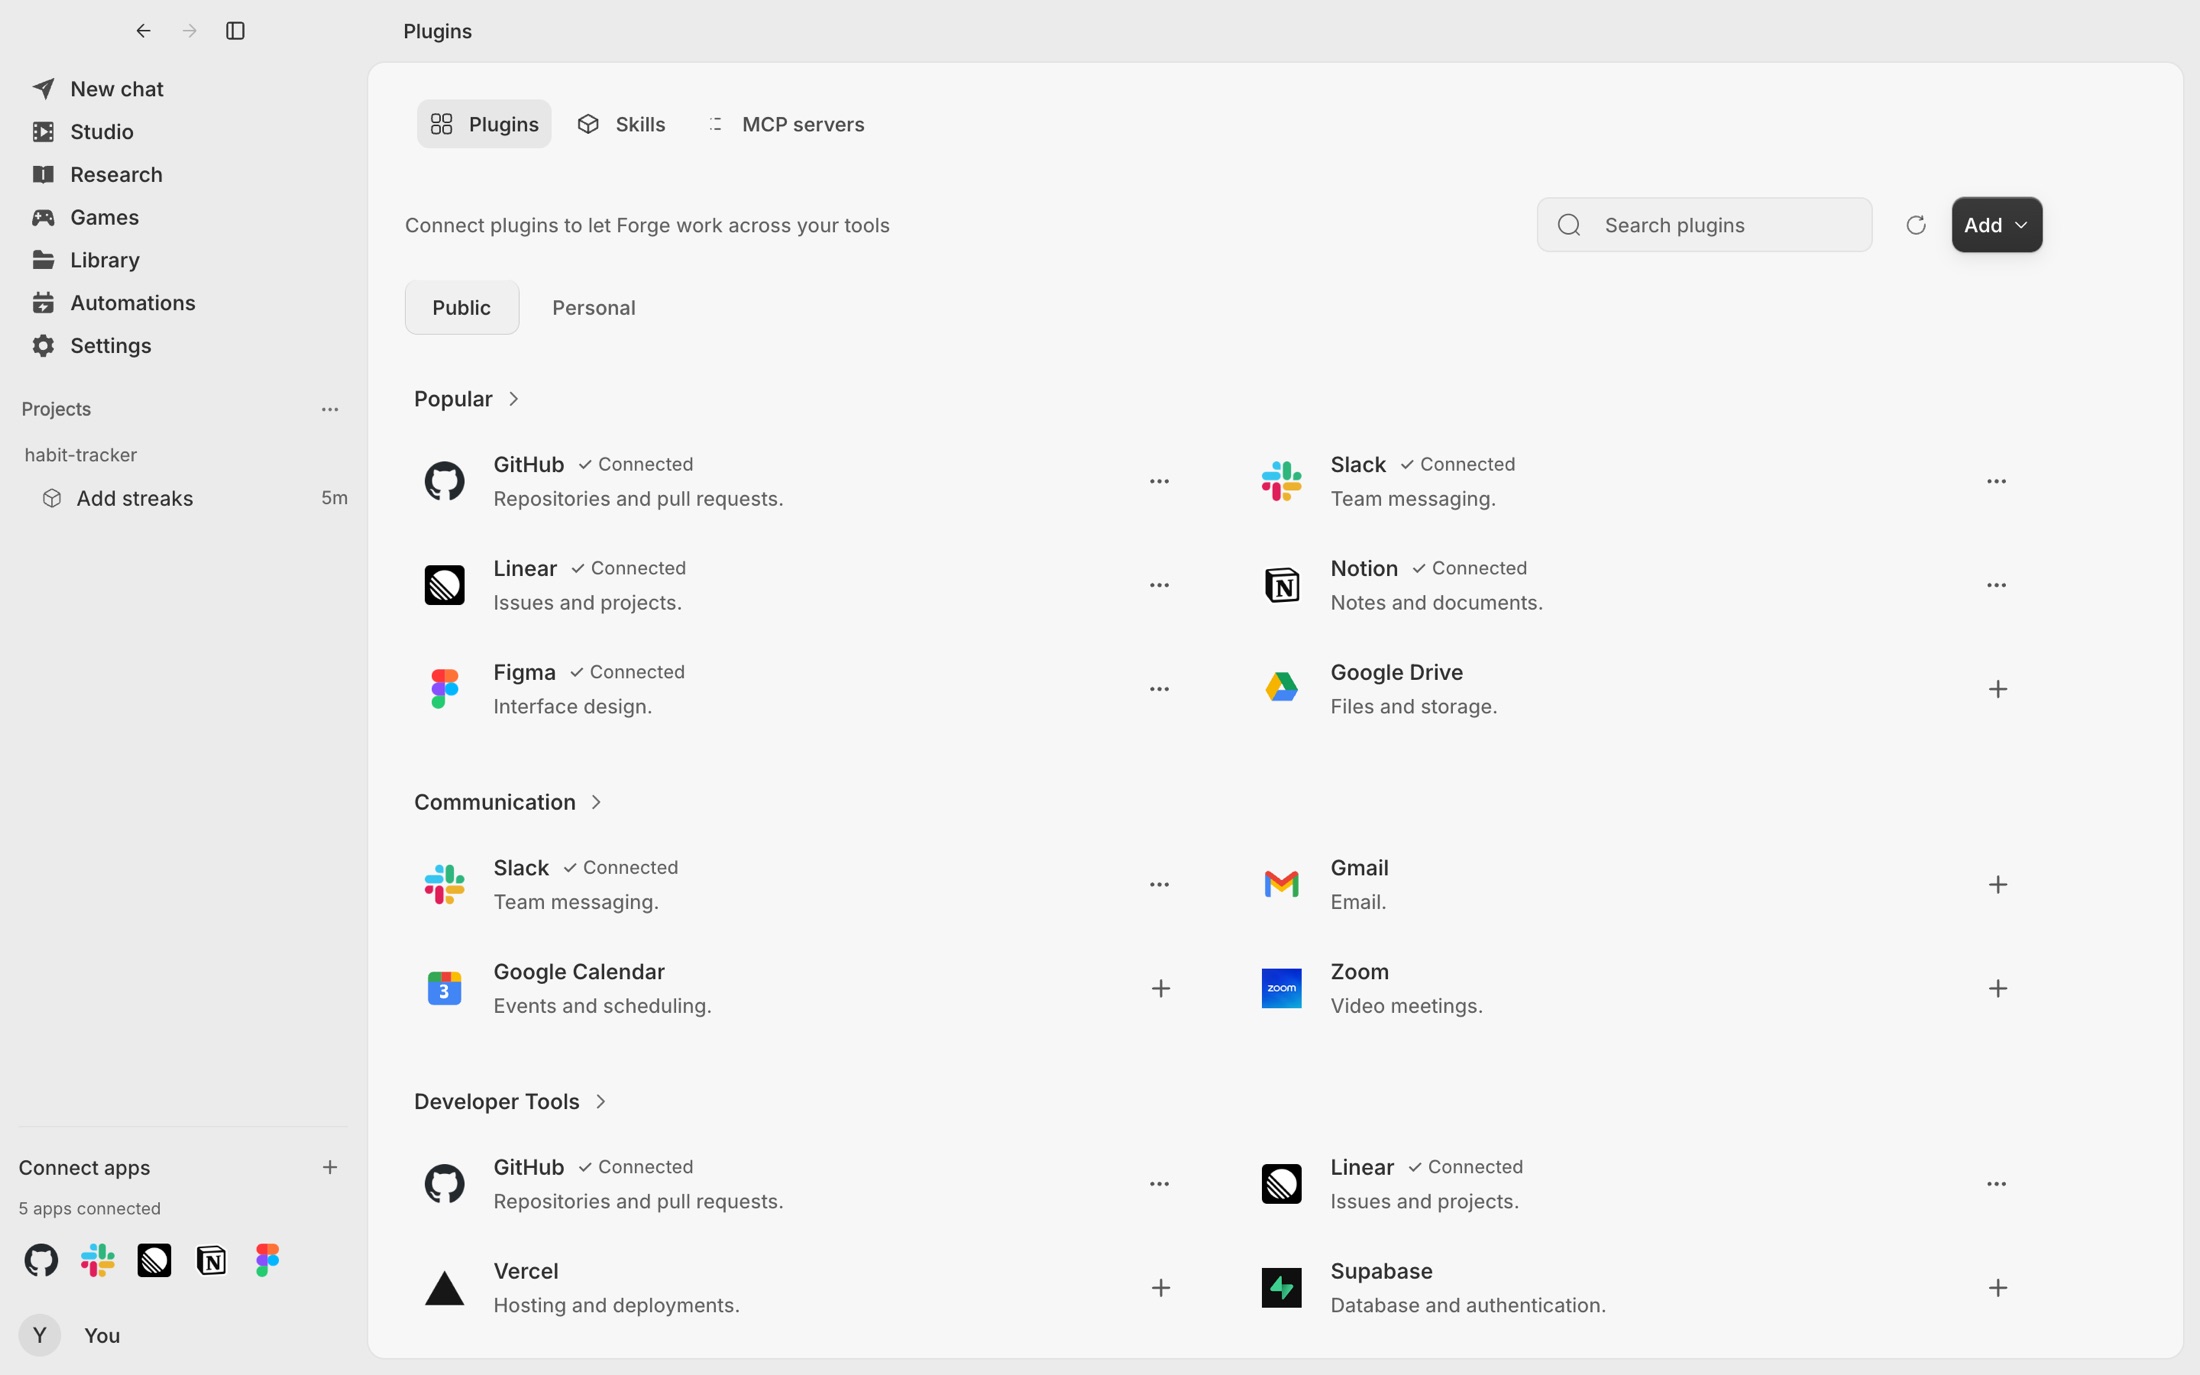Switch to the Plugins tab

click(484, 124)
